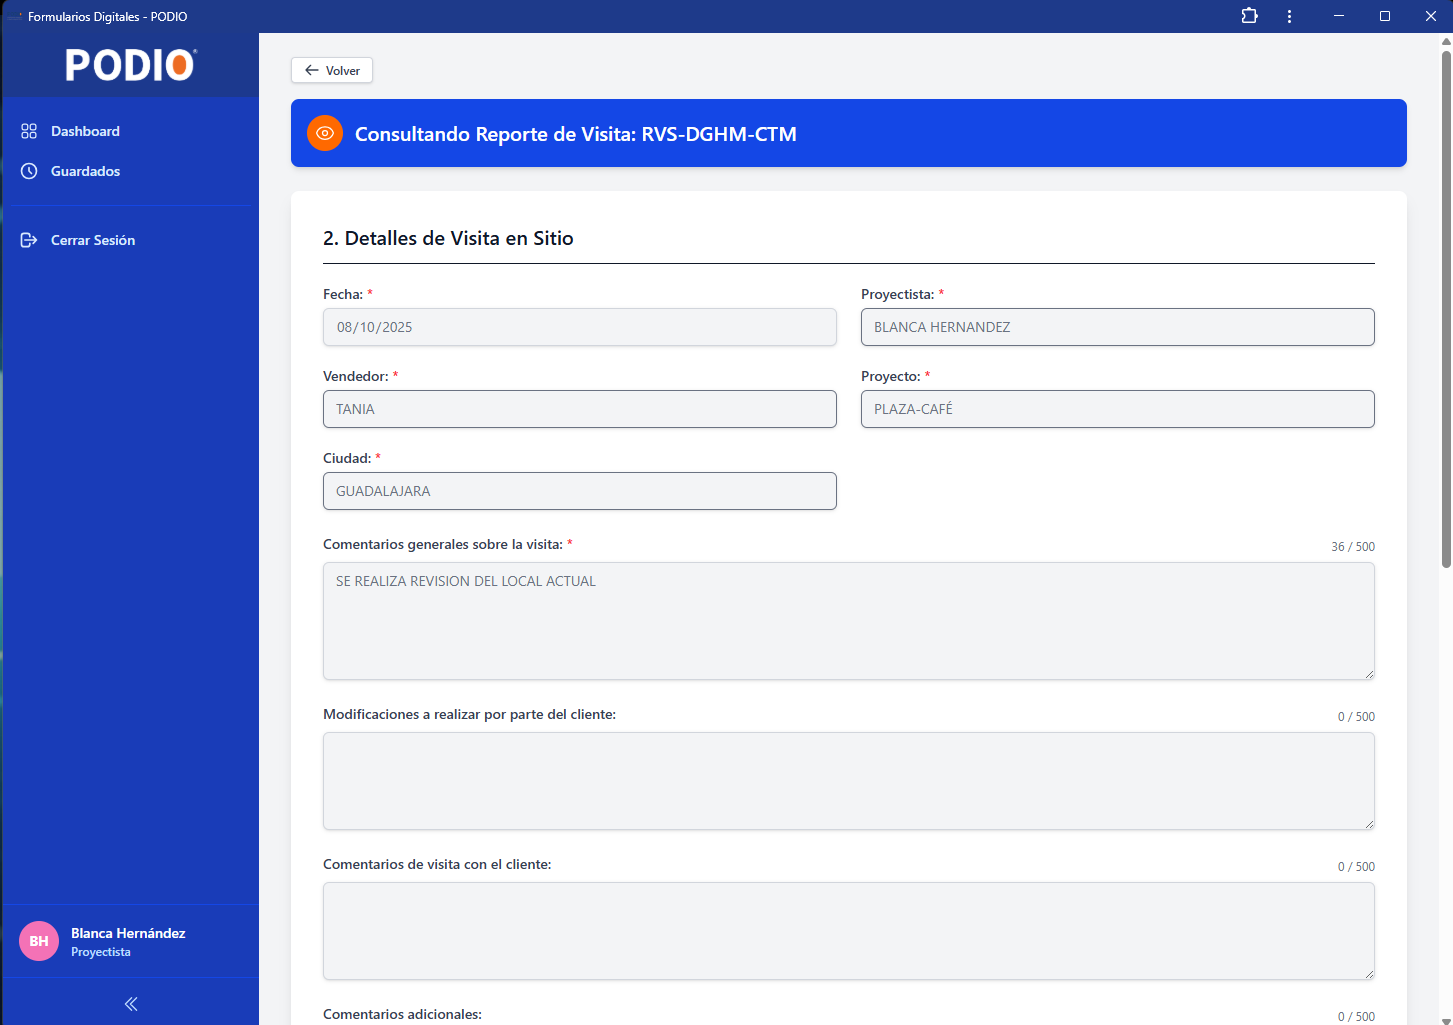The height and width of the screenshot is (1025, 1453).
Task: Click the 0 / 500 counter for Modificaciones
Action: tap(1356, 717)
